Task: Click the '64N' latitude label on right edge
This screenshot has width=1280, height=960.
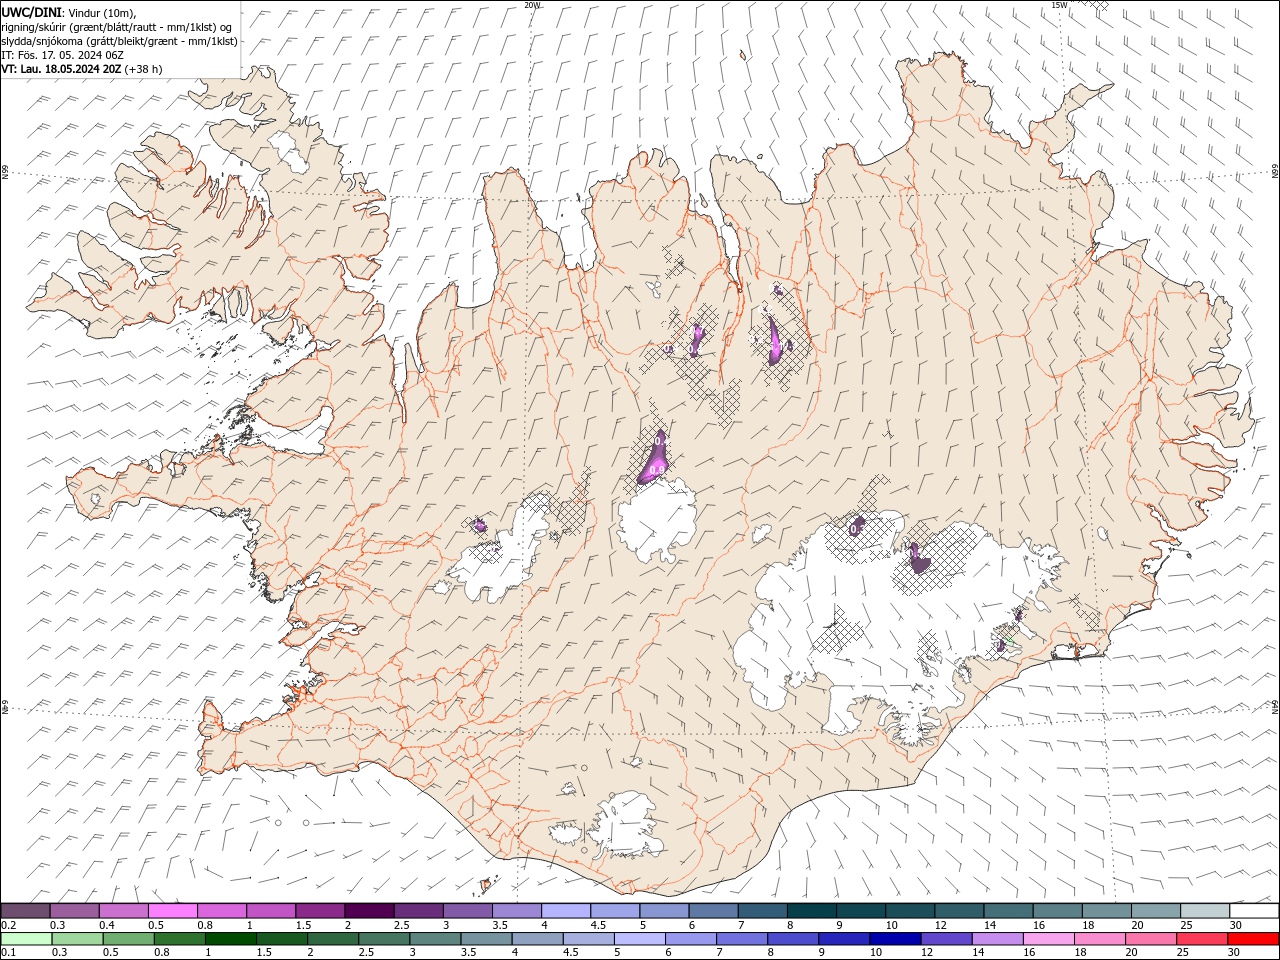Action: pyautogui.click(x=1275, y=706)
